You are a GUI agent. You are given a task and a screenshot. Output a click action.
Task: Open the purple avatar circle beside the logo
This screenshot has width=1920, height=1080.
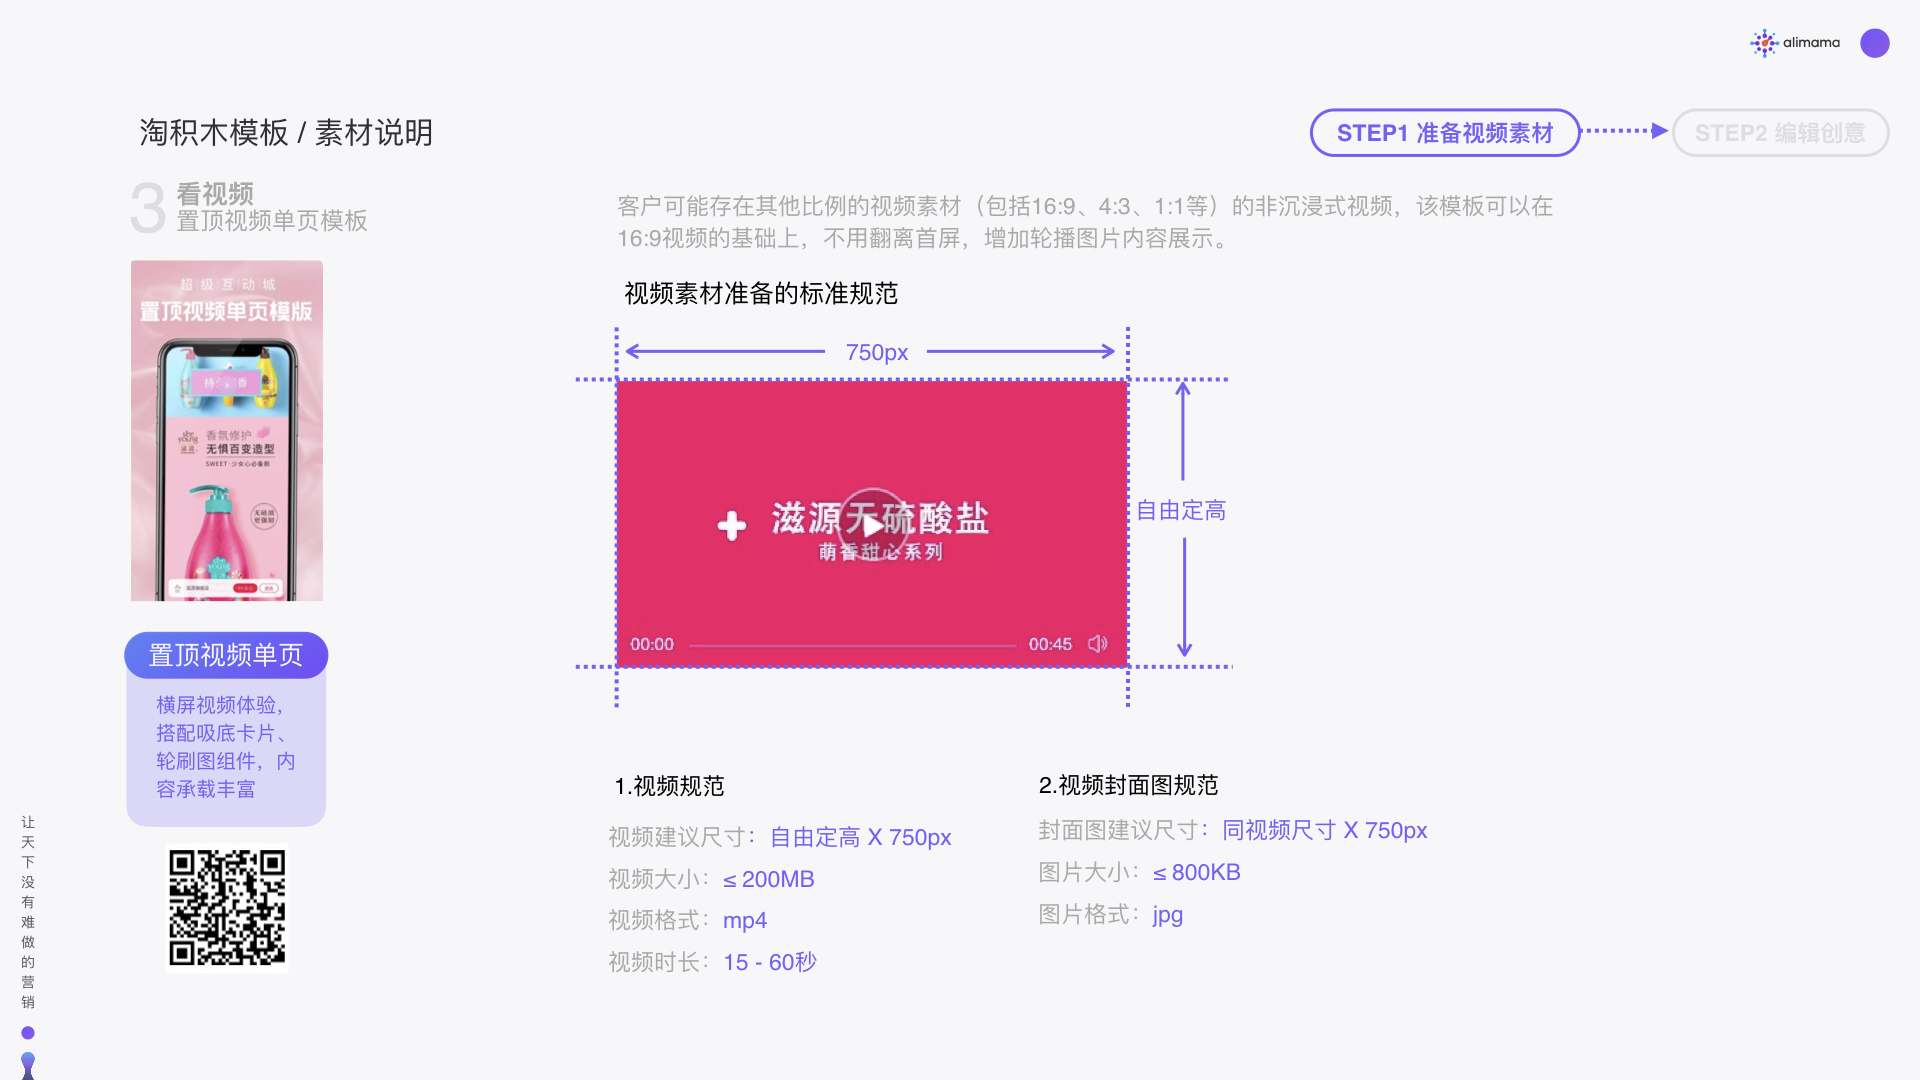(x=1875, y=43)
